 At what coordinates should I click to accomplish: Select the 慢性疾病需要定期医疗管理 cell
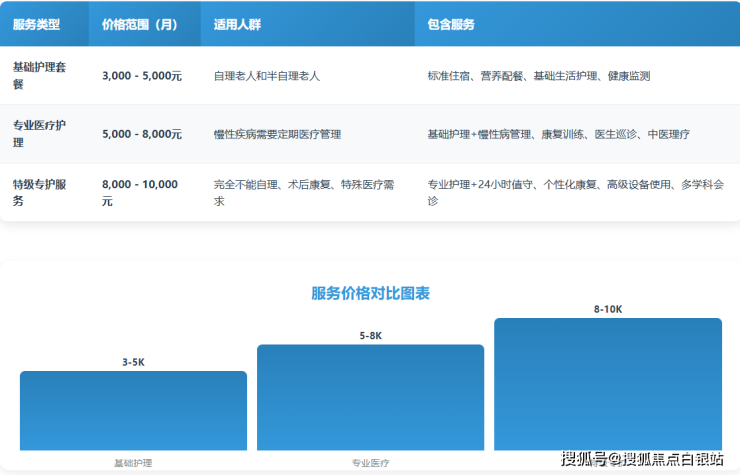(x=277, y=134)
